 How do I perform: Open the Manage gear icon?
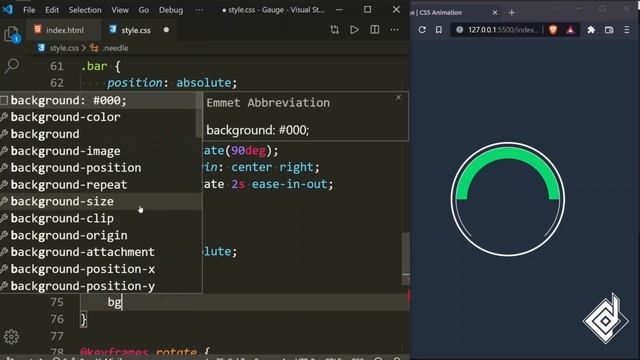(x=11, y=337)
